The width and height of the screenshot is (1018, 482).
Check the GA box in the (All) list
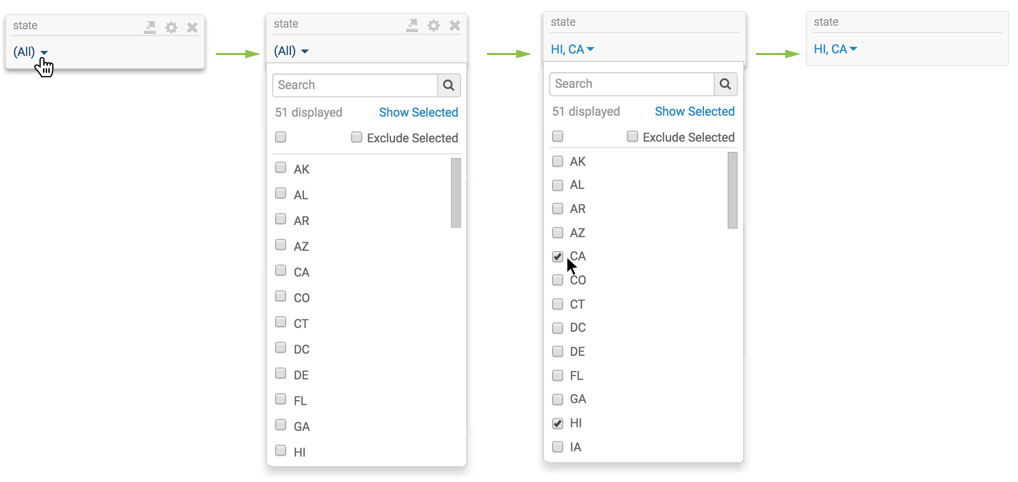tap(281, 426)
